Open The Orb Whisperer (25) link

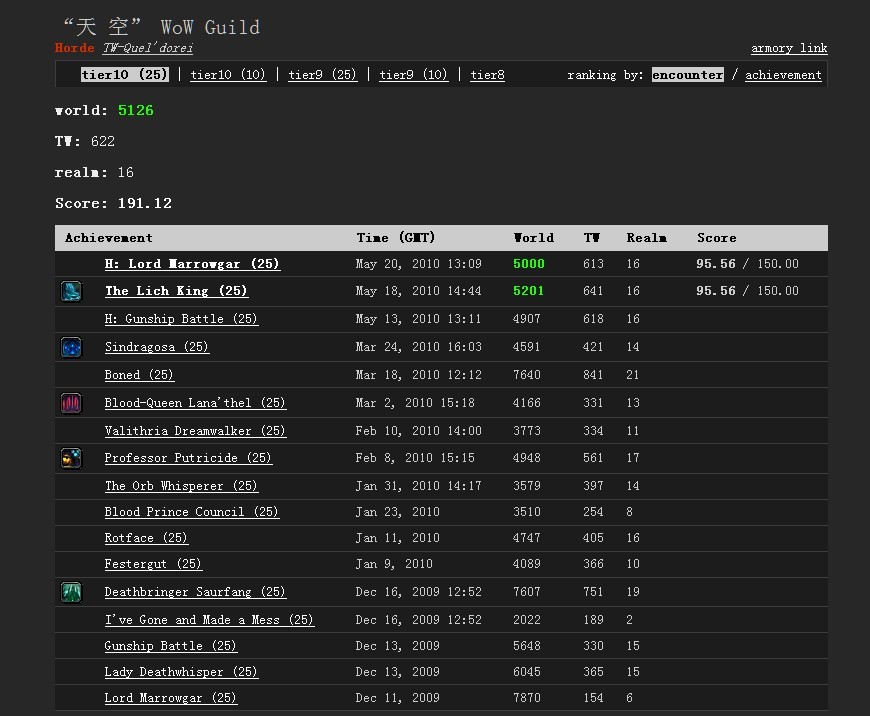[181, 486]
